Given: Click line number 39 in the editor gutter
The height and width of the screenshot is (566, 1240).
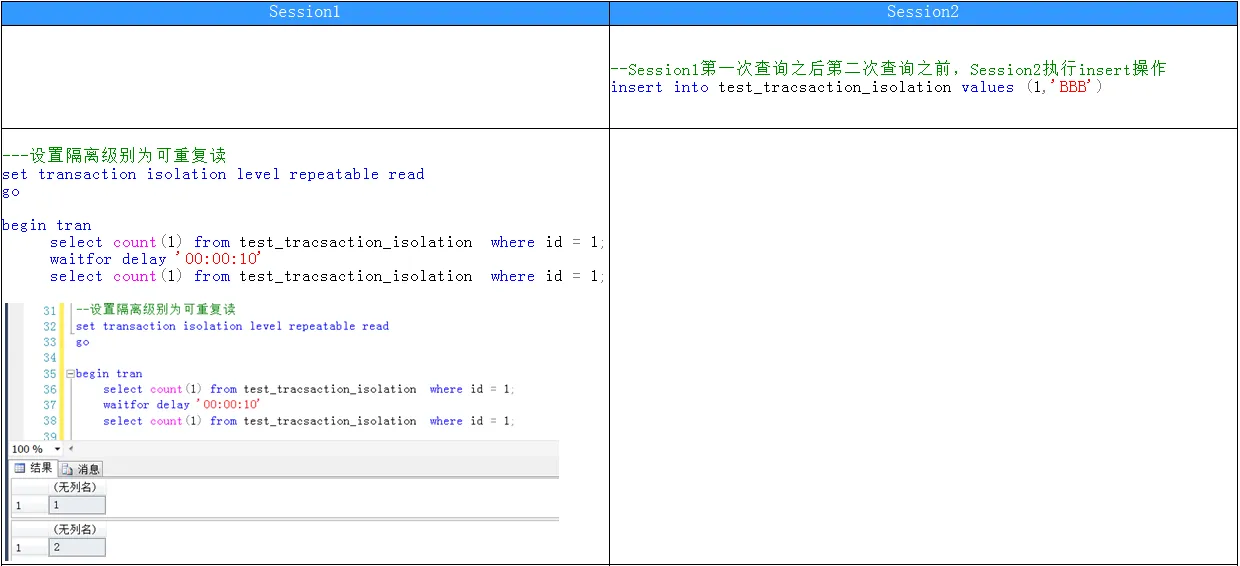Looking at the screenshot, I should click(50, 437).
